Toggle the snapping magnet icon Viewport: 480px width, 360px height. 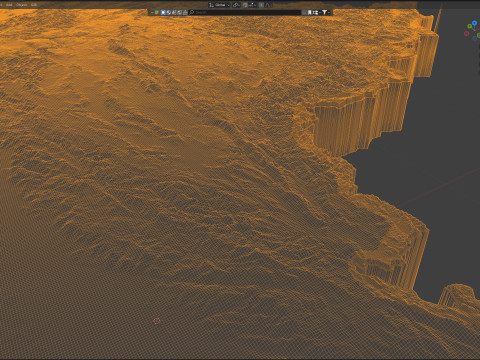[246, 5]
